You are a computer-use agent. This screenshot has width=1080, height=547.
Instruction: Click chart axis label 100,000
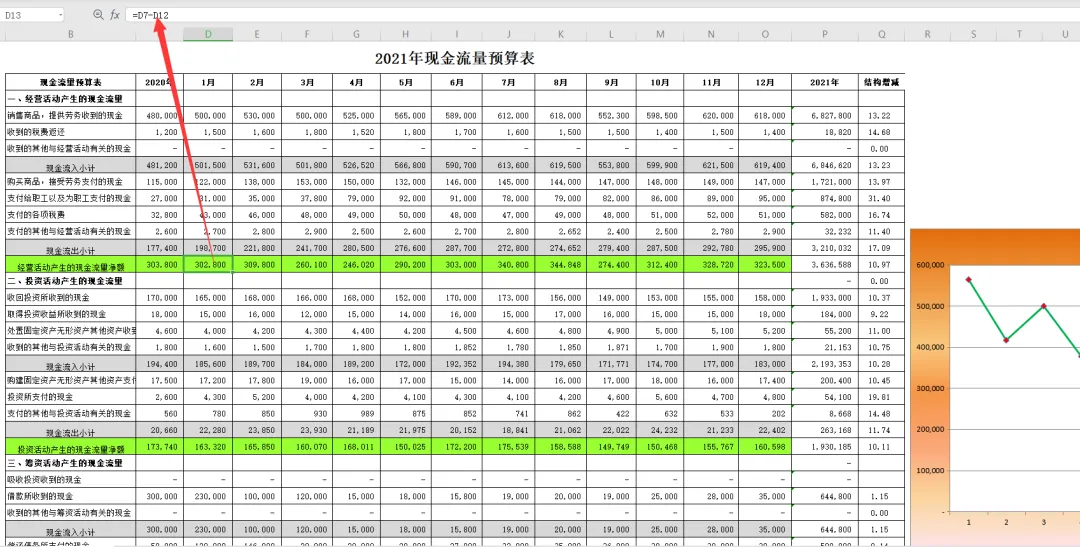929,471
